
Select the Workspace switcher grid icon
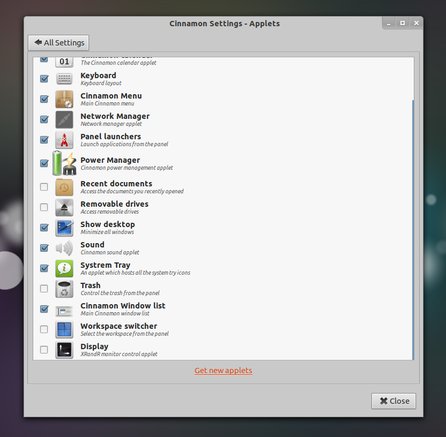[x=64, y=330]
